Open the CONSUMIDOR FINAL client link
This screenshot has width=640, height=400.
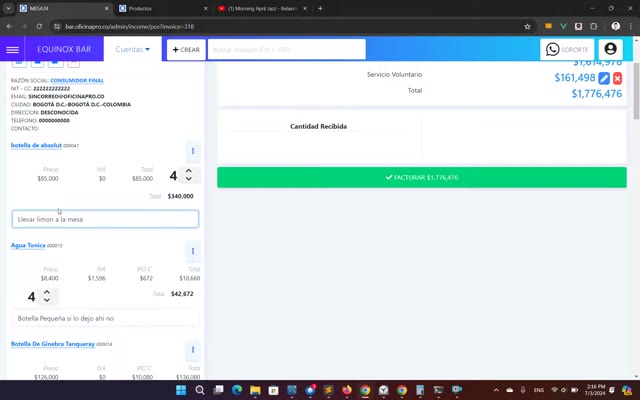(77, 80)
